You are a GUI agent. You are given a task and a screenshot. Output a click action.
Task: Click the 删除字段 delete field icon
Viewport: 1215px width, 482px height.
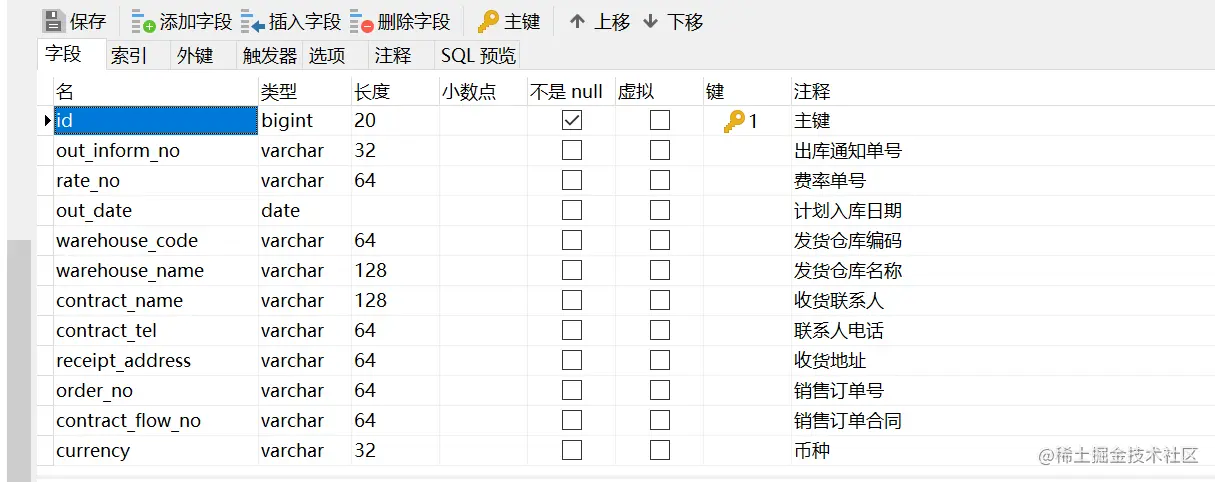362,21
